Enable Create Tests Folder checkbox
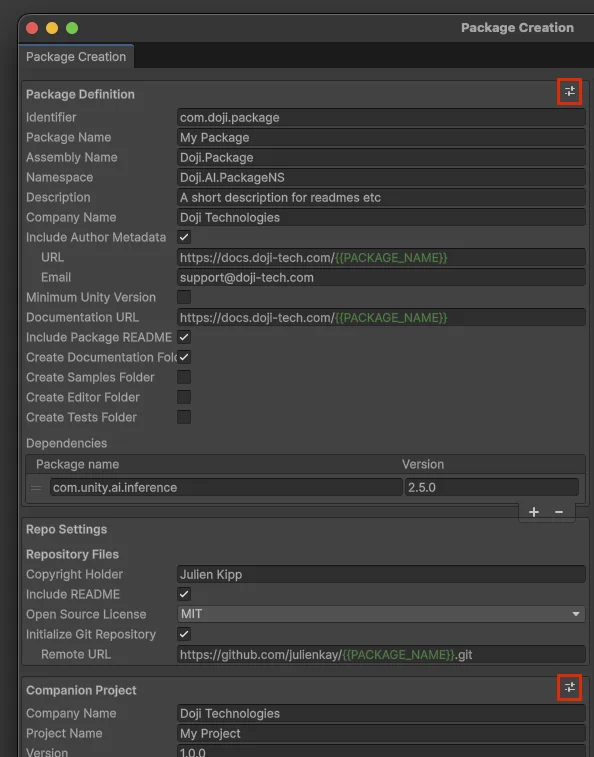594x757 pixels. point(184,417)
